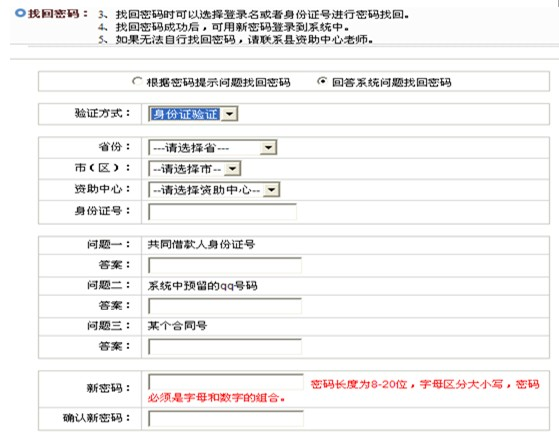Screen dimensions: 560x444
Task: Click the 共同借款人身份证号 question text
Action: tap(201, 245)
